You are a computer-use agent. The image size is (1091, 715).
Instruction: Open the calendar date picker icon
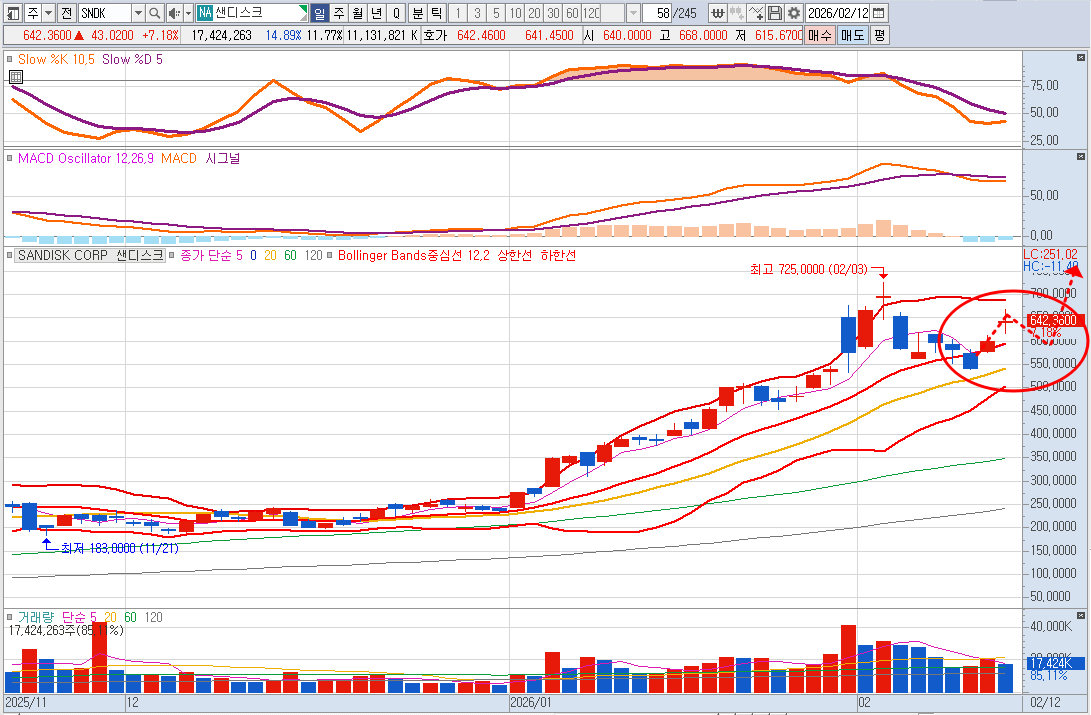[x=878, y=13]
